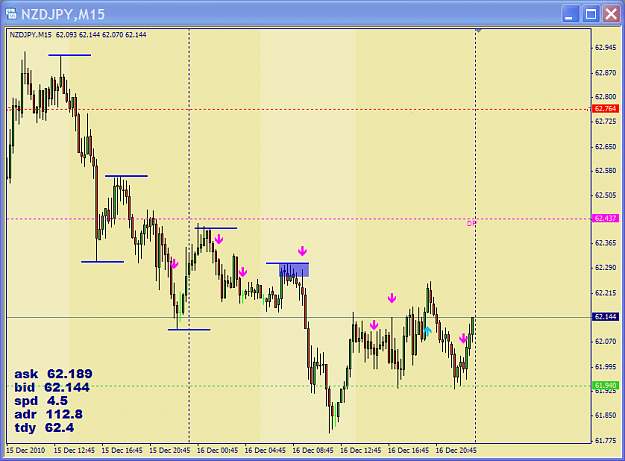Click the 62.505 price scale label
Image resolution: width=625 pixels, height=461 pixels.
click(x=605, y=195)
